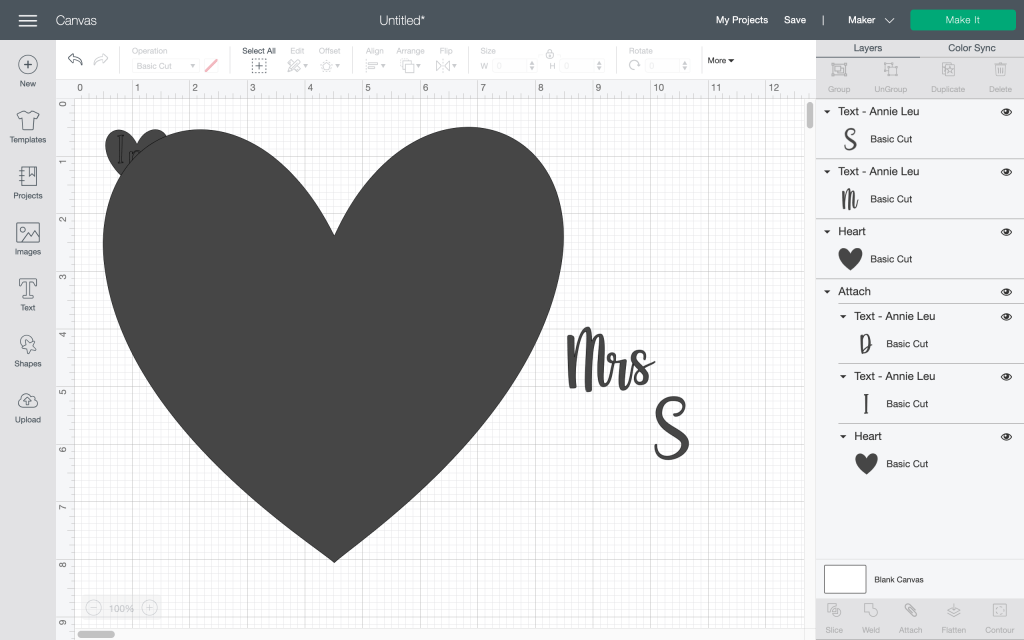This screenshot has height=640, width=1024.
Task: Click the New project icon
Action: coord(28,65)
